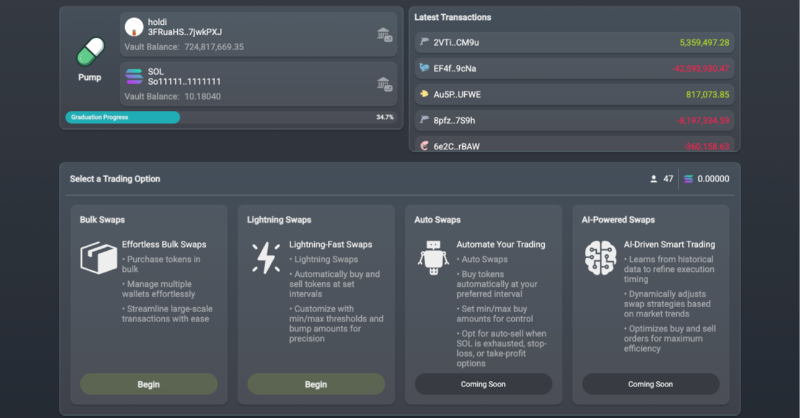Click the user count person icon
The image size is (800, 418).
click(654, 179)
